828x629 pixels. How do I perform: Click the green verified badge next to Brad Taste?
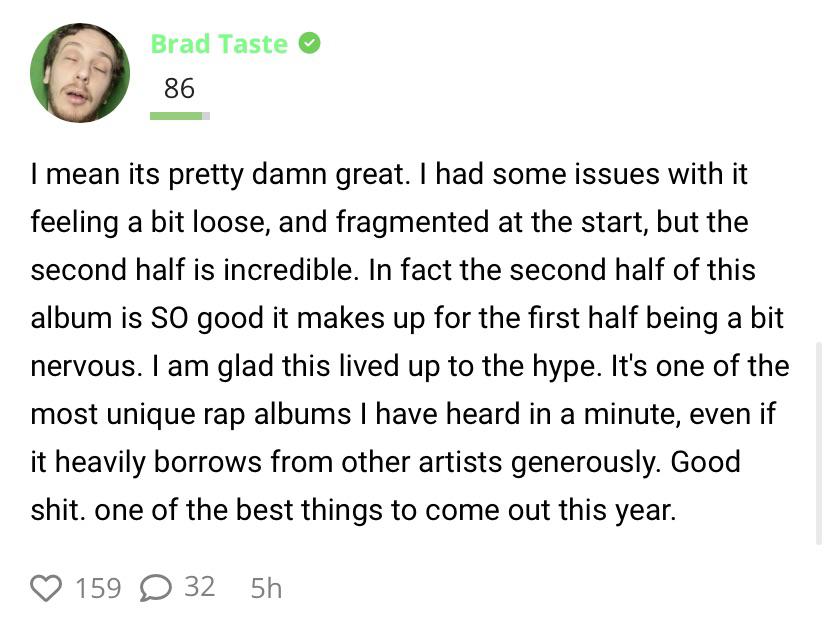pyautogui.click(x=310, y=44)
